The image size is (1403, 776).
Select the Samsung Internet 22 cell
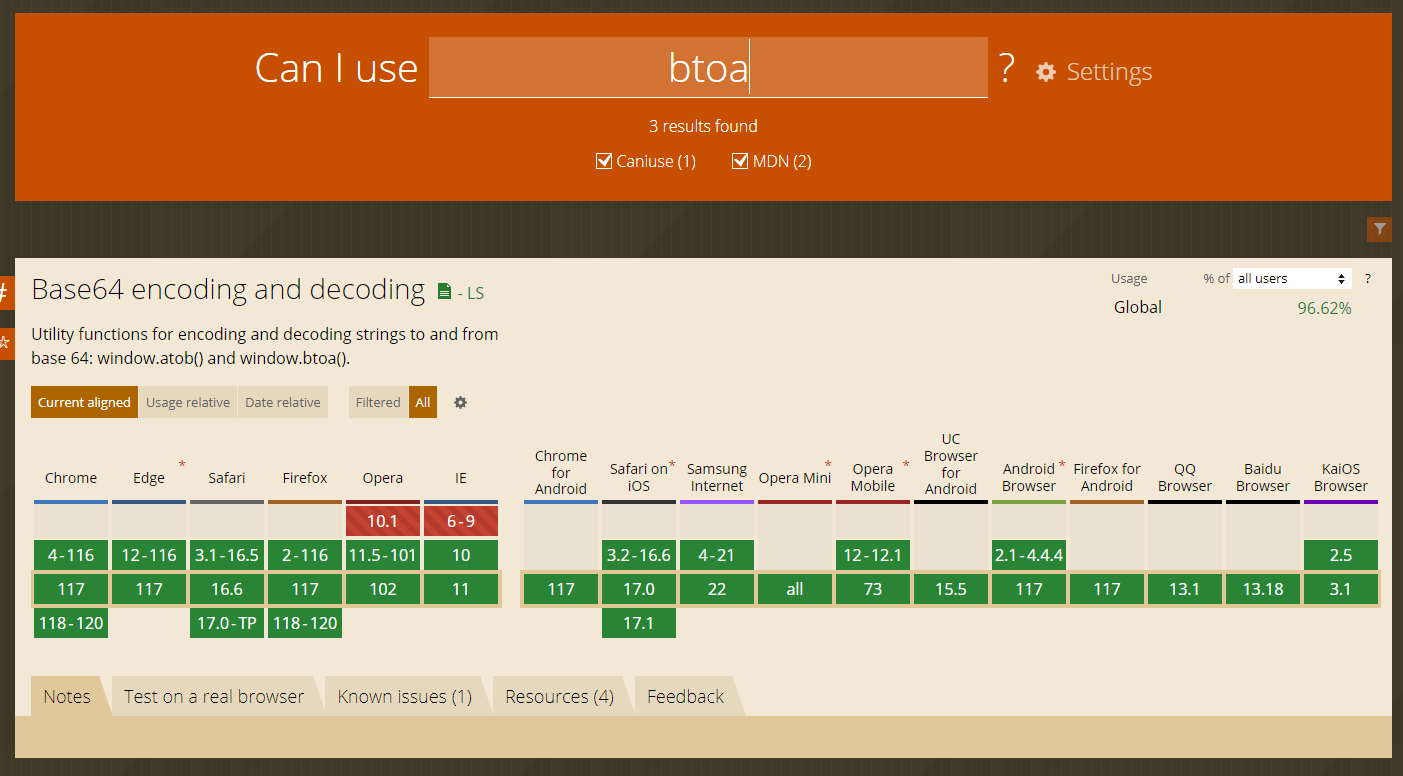(x=717, y=589)
